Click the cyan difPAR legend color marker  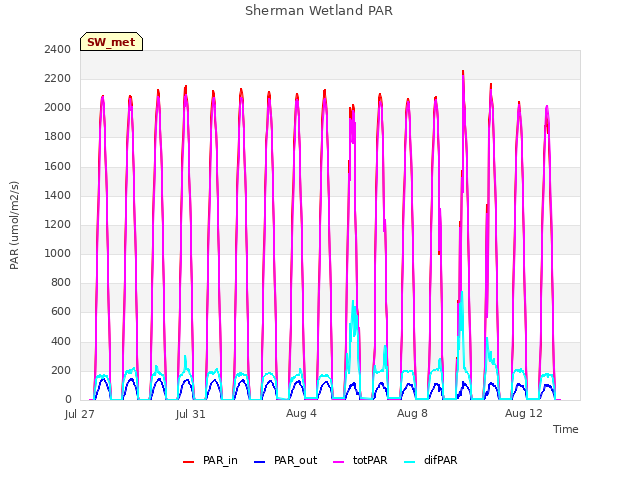tap(409, 462)
